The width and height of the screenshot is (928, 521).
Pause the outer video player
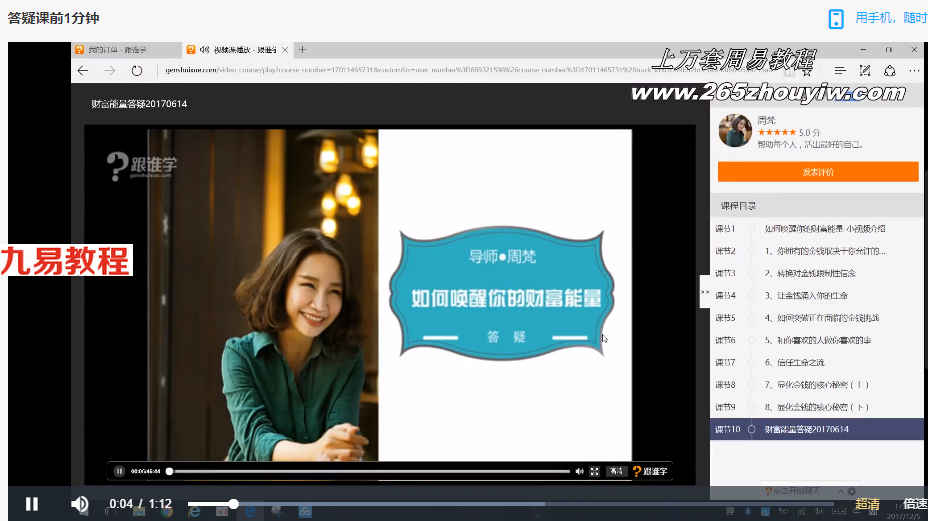tap(32, 504)
